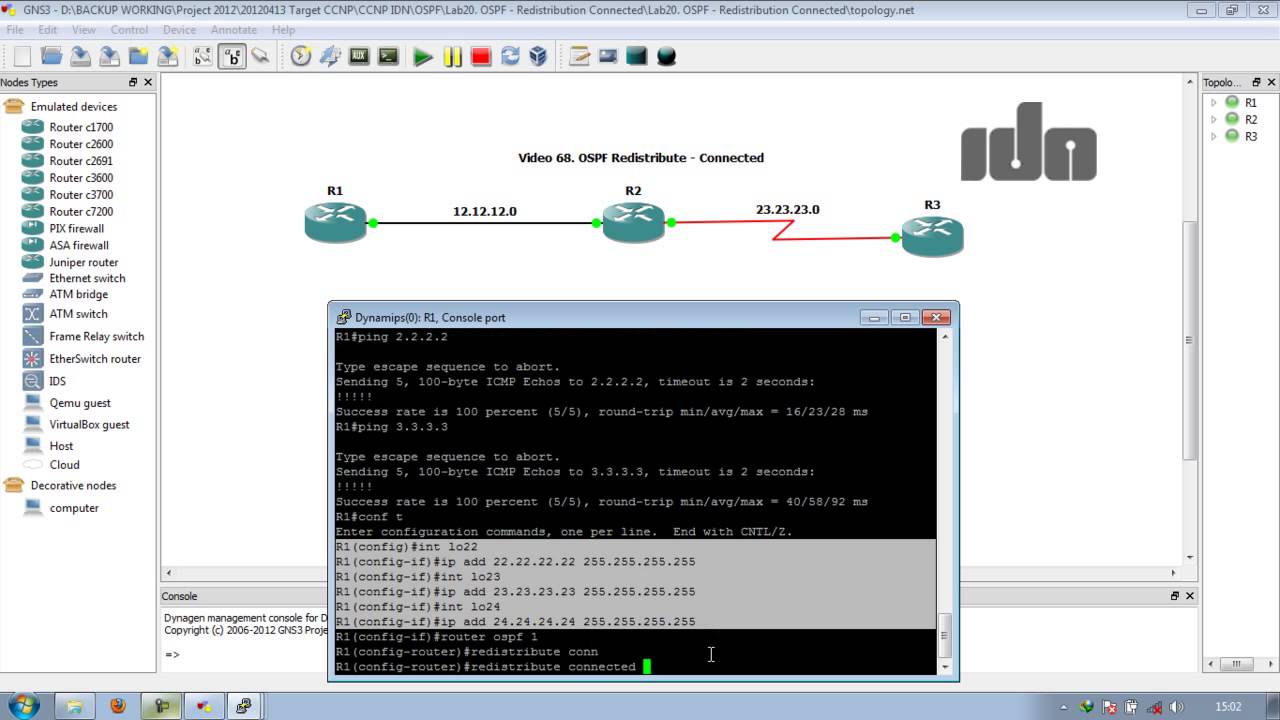
Task: Close the Nodes Types panel
Action: tap(148, 83)
